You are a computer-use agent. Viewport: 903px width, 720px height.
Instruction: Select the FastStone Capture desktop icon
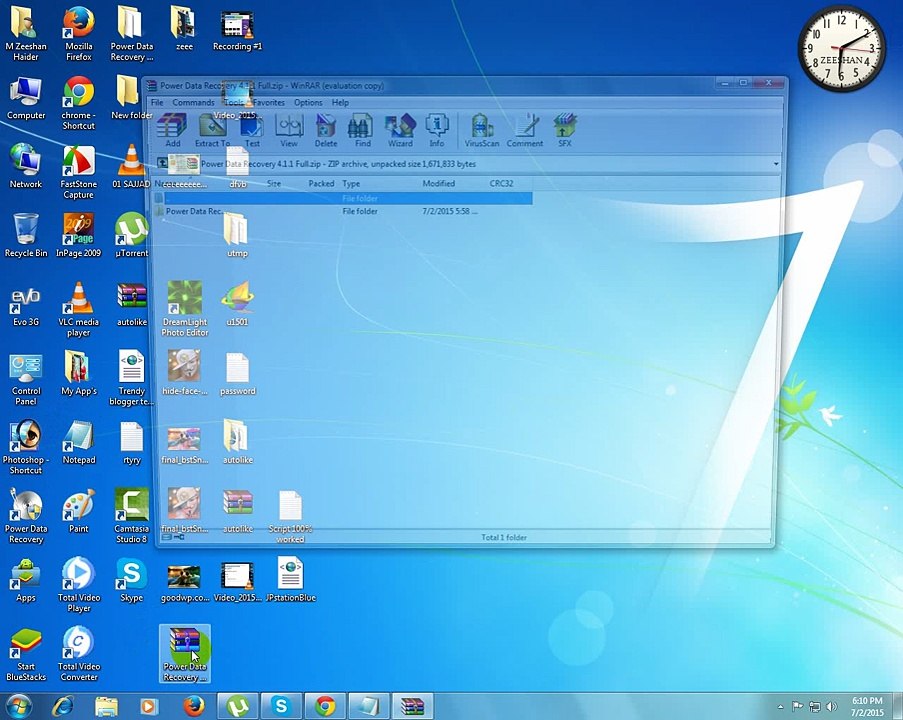[x=79, y=172]
